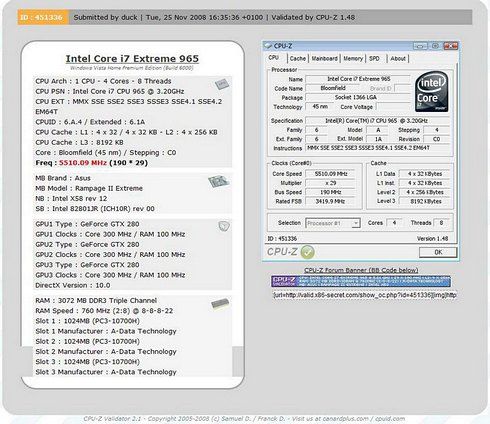This screenshot has width=490, height=424.
Task: Open the About tab
Action: coord(398,59)
